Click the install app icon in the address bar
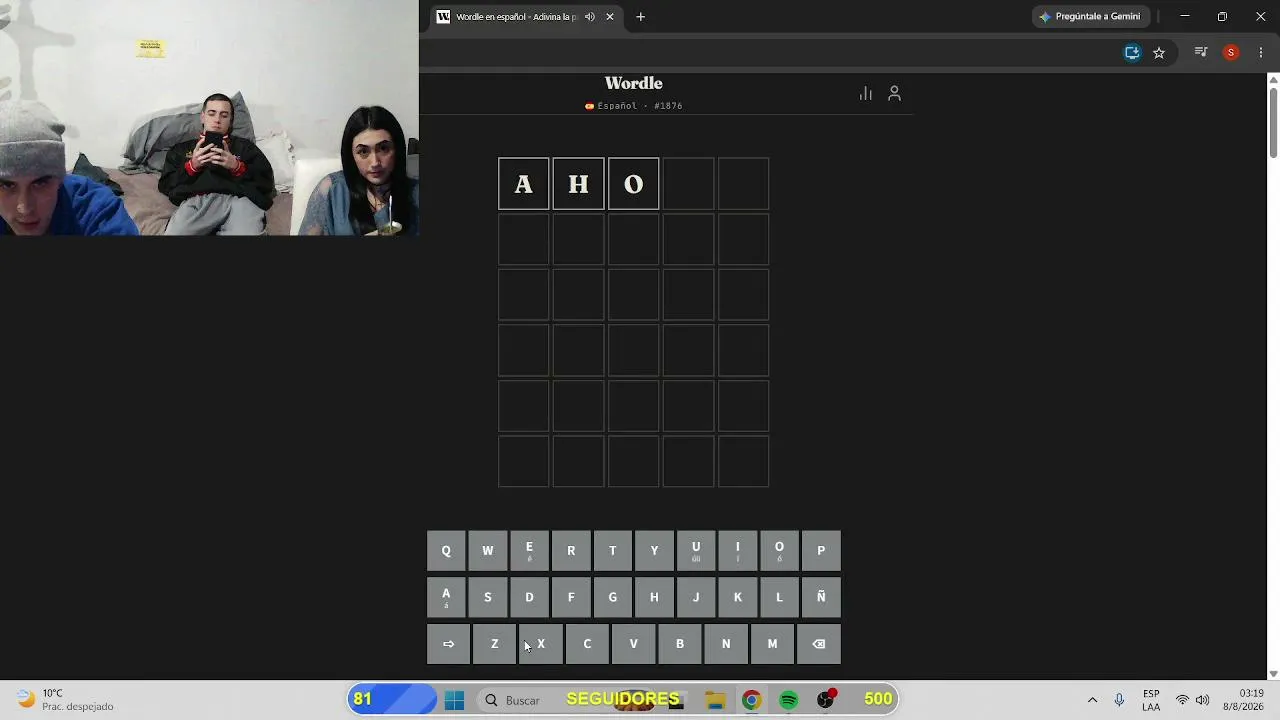Viewport: 1280px width, 720px height. pyautogui.click(x=1132, y=53)
